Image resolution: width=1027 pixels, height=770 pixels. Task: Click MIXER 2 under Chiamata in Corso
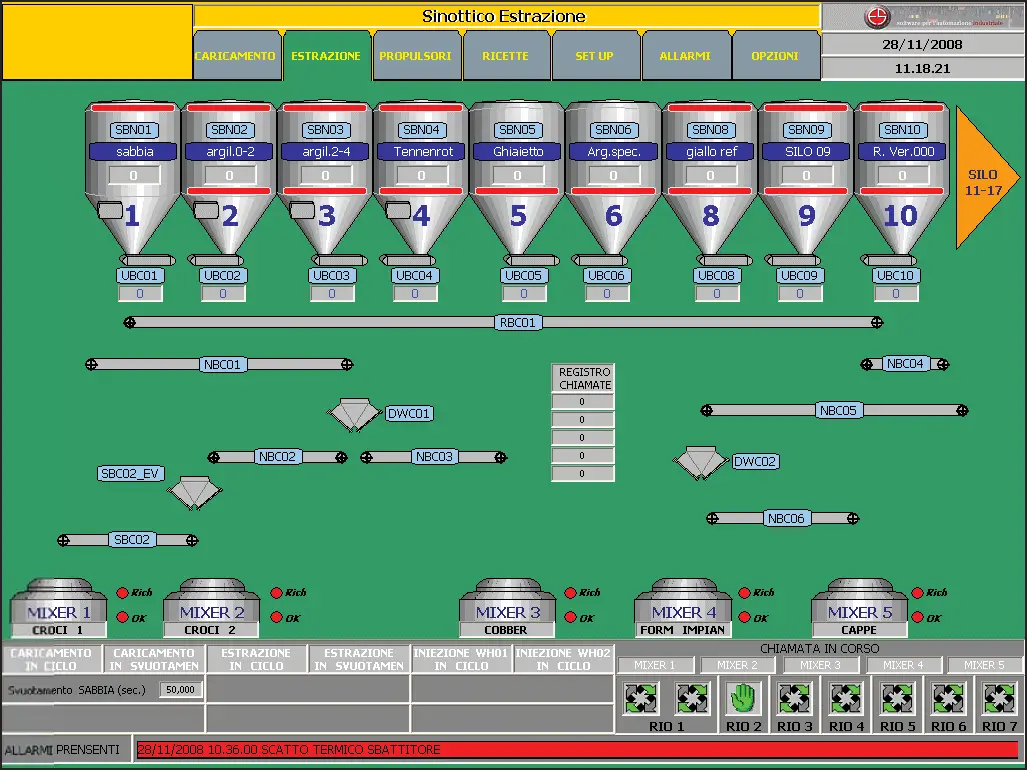(737, 665)
